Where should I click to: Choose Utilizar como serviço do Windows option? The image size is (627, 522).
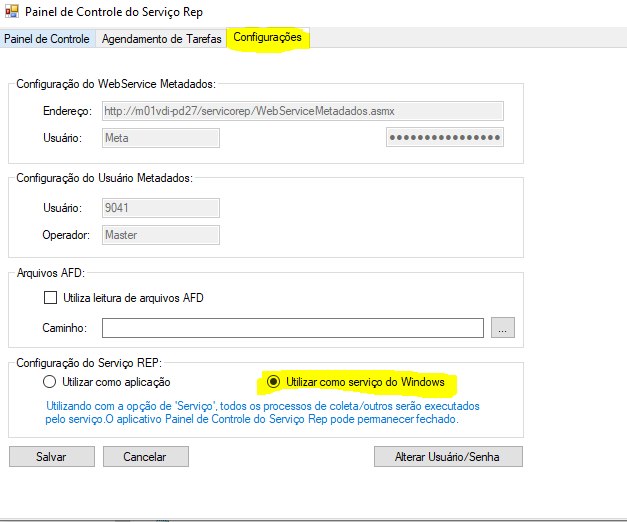click(x=274, y=382)
